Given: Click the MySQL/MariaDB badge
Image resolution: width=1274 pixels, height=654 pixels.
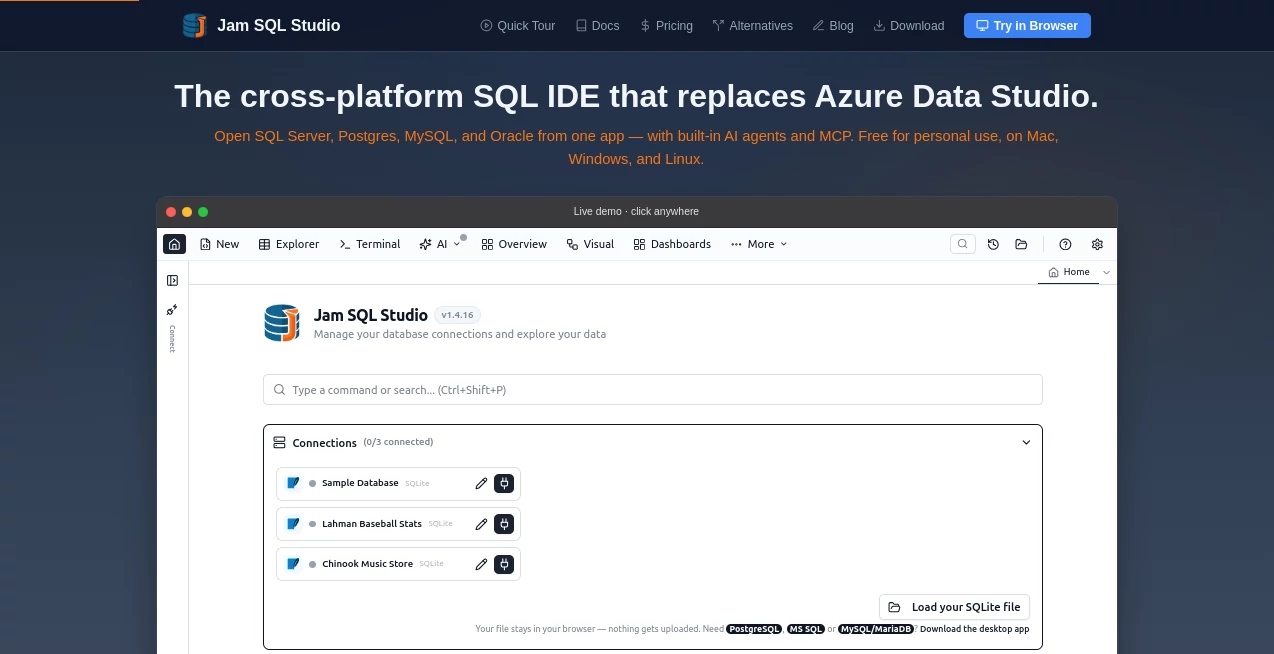Looking at the screenshot, I should click(875, 629).
